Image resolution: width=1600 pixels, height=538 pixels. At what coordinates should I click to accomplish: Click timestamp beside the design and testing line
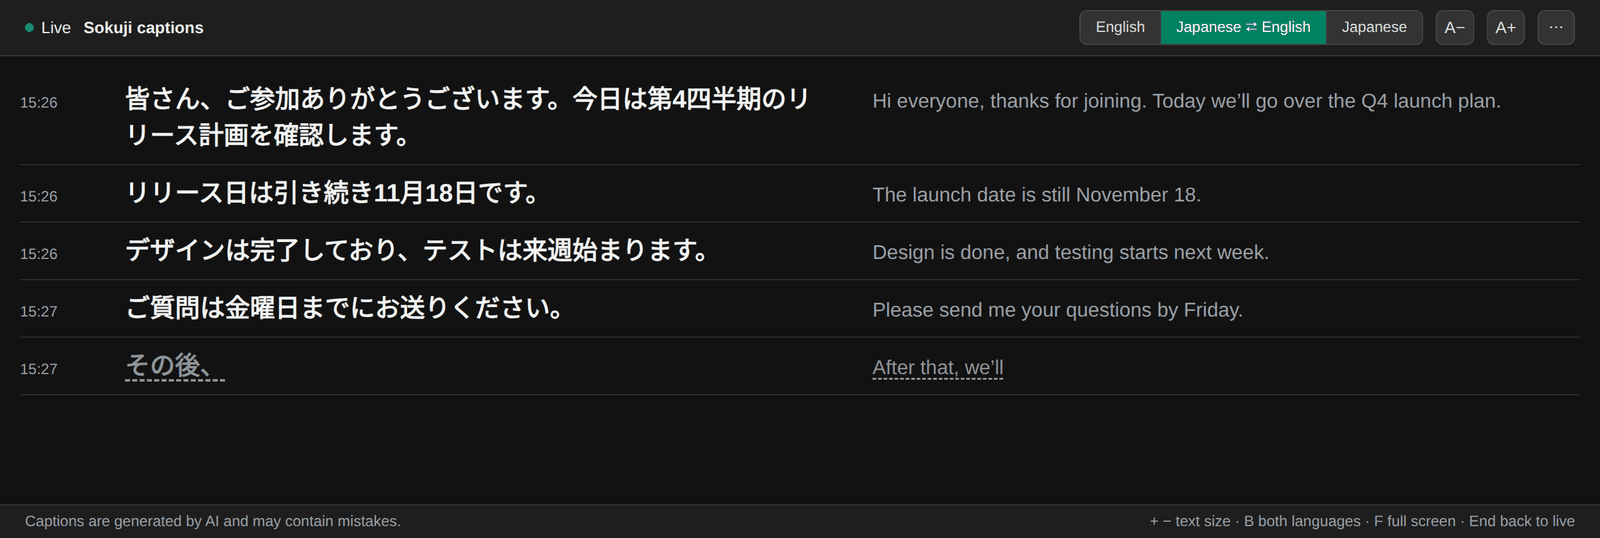click(39, 254)
